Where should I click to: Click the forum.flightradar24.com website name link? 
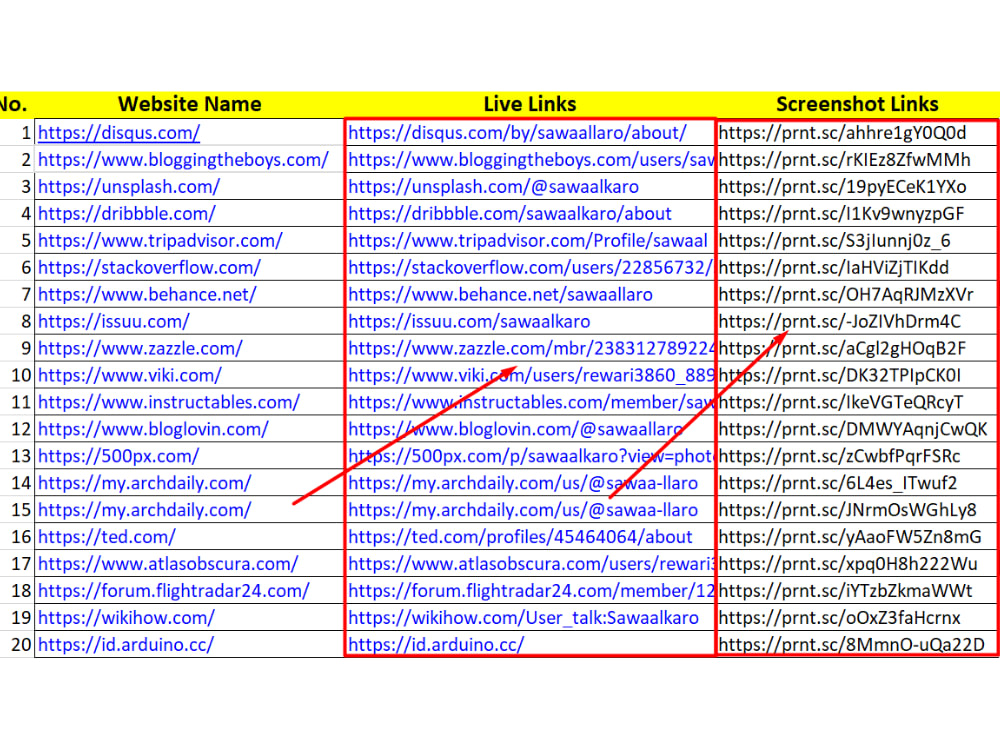[173, 591]
